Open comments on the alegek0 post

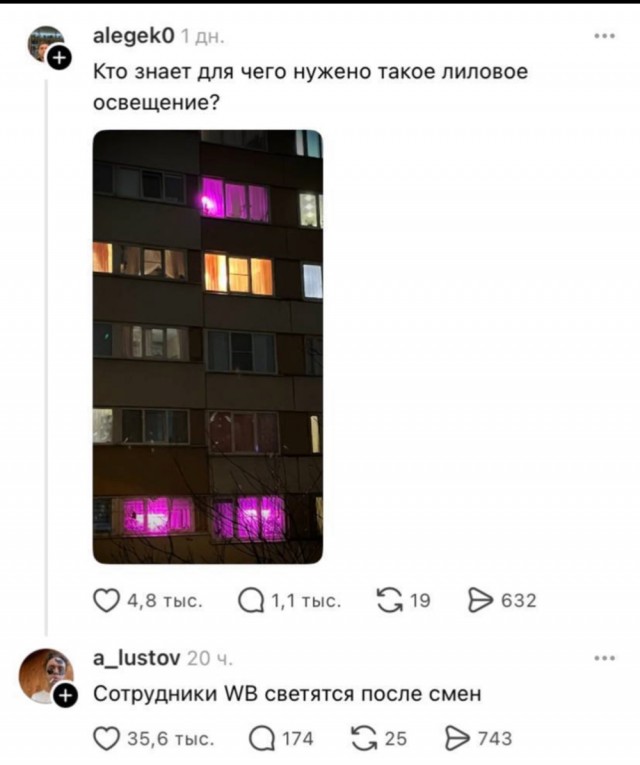[x=251, y=600]
